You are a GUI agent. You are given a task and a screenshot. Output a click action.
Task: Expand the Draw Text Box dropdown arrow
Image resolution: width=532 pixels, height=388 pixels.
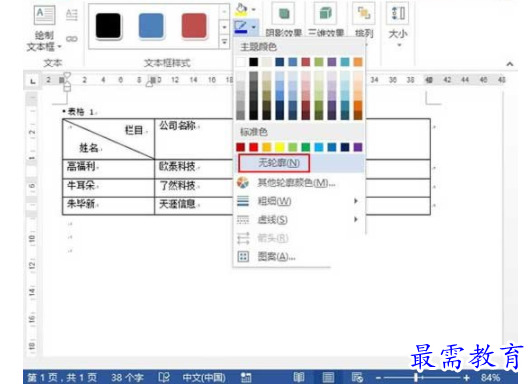coord(59,46)
